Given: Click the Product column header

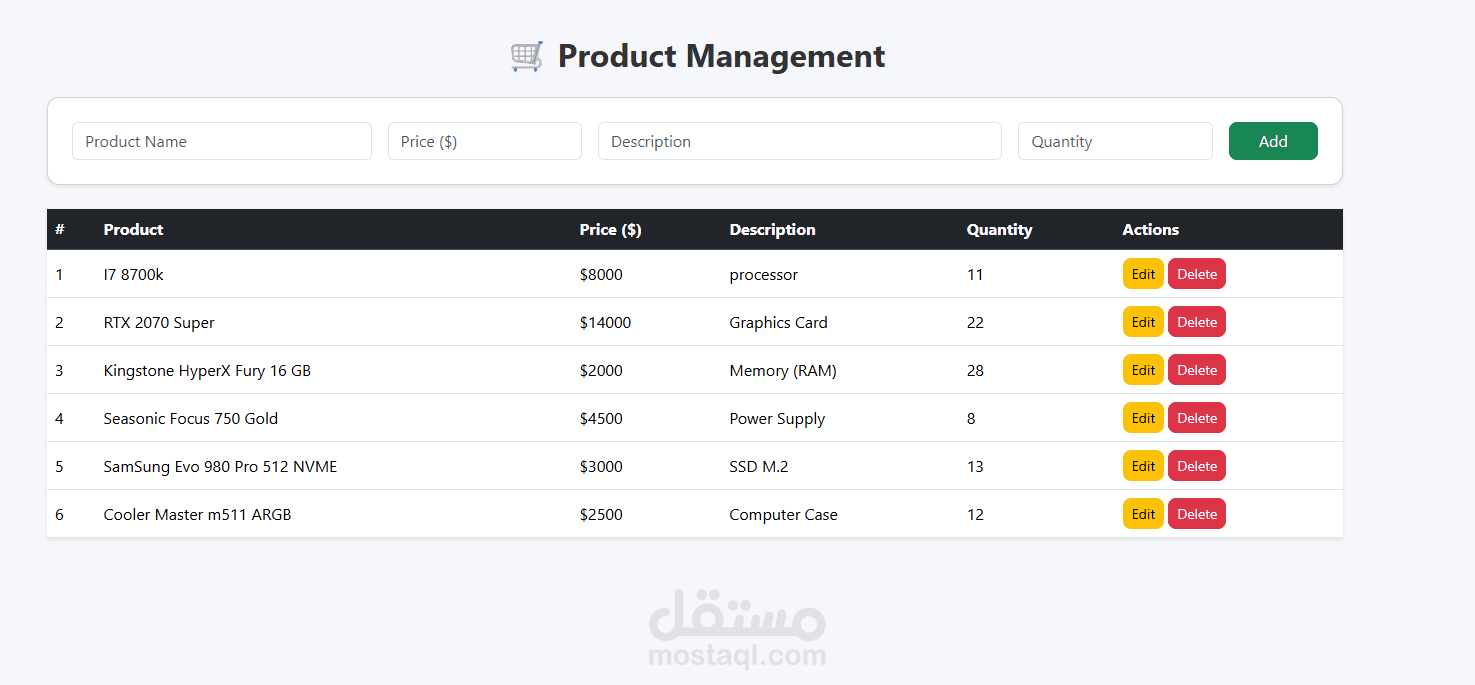Looking at the screenshot, I should 133,230.
